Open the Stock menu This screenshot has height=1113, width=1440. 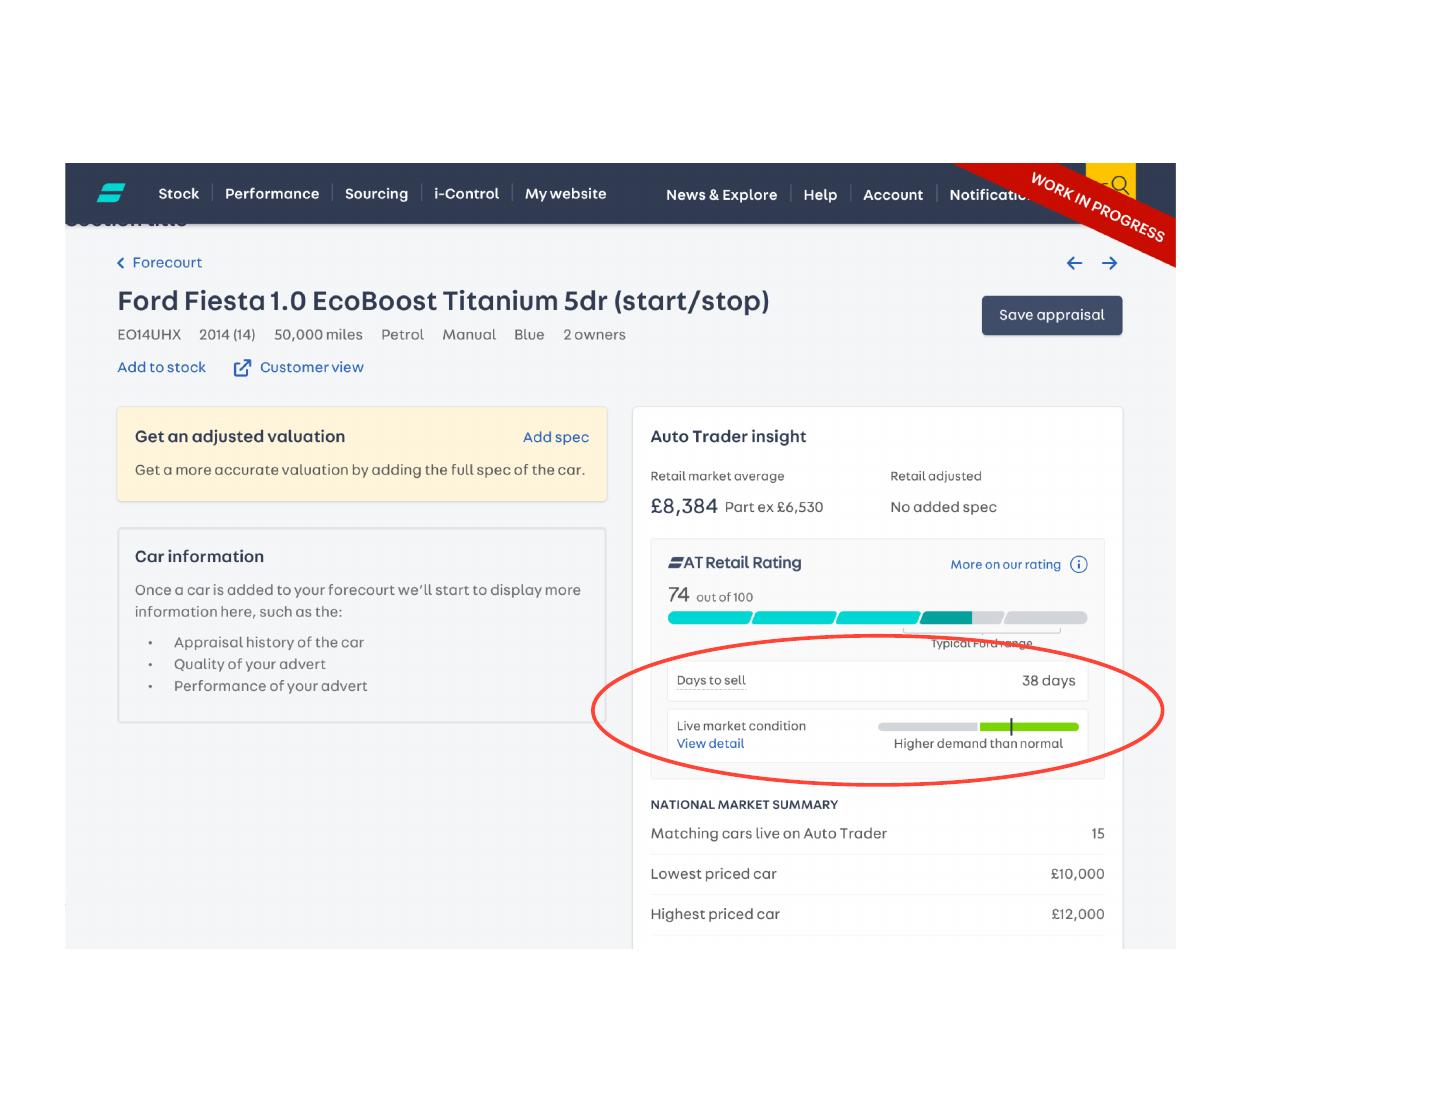pyautogui.click(x=178, y=194)
